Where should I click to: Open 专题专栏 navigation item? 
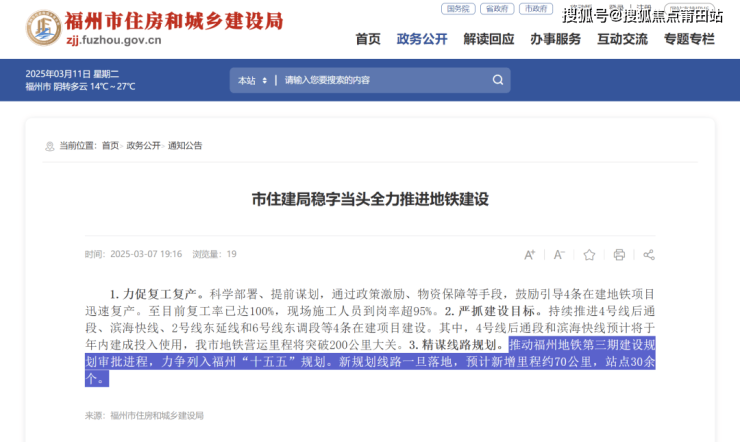[x=689, y=39]
